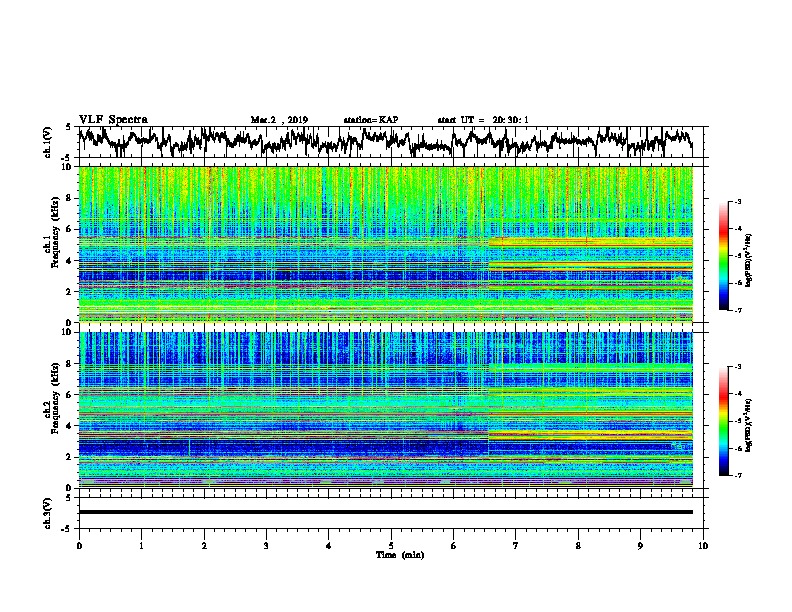
Task: Click the log(PSD) label beside ch.1 colorbar
Action: pyautogui.click(x=749, y=260)
